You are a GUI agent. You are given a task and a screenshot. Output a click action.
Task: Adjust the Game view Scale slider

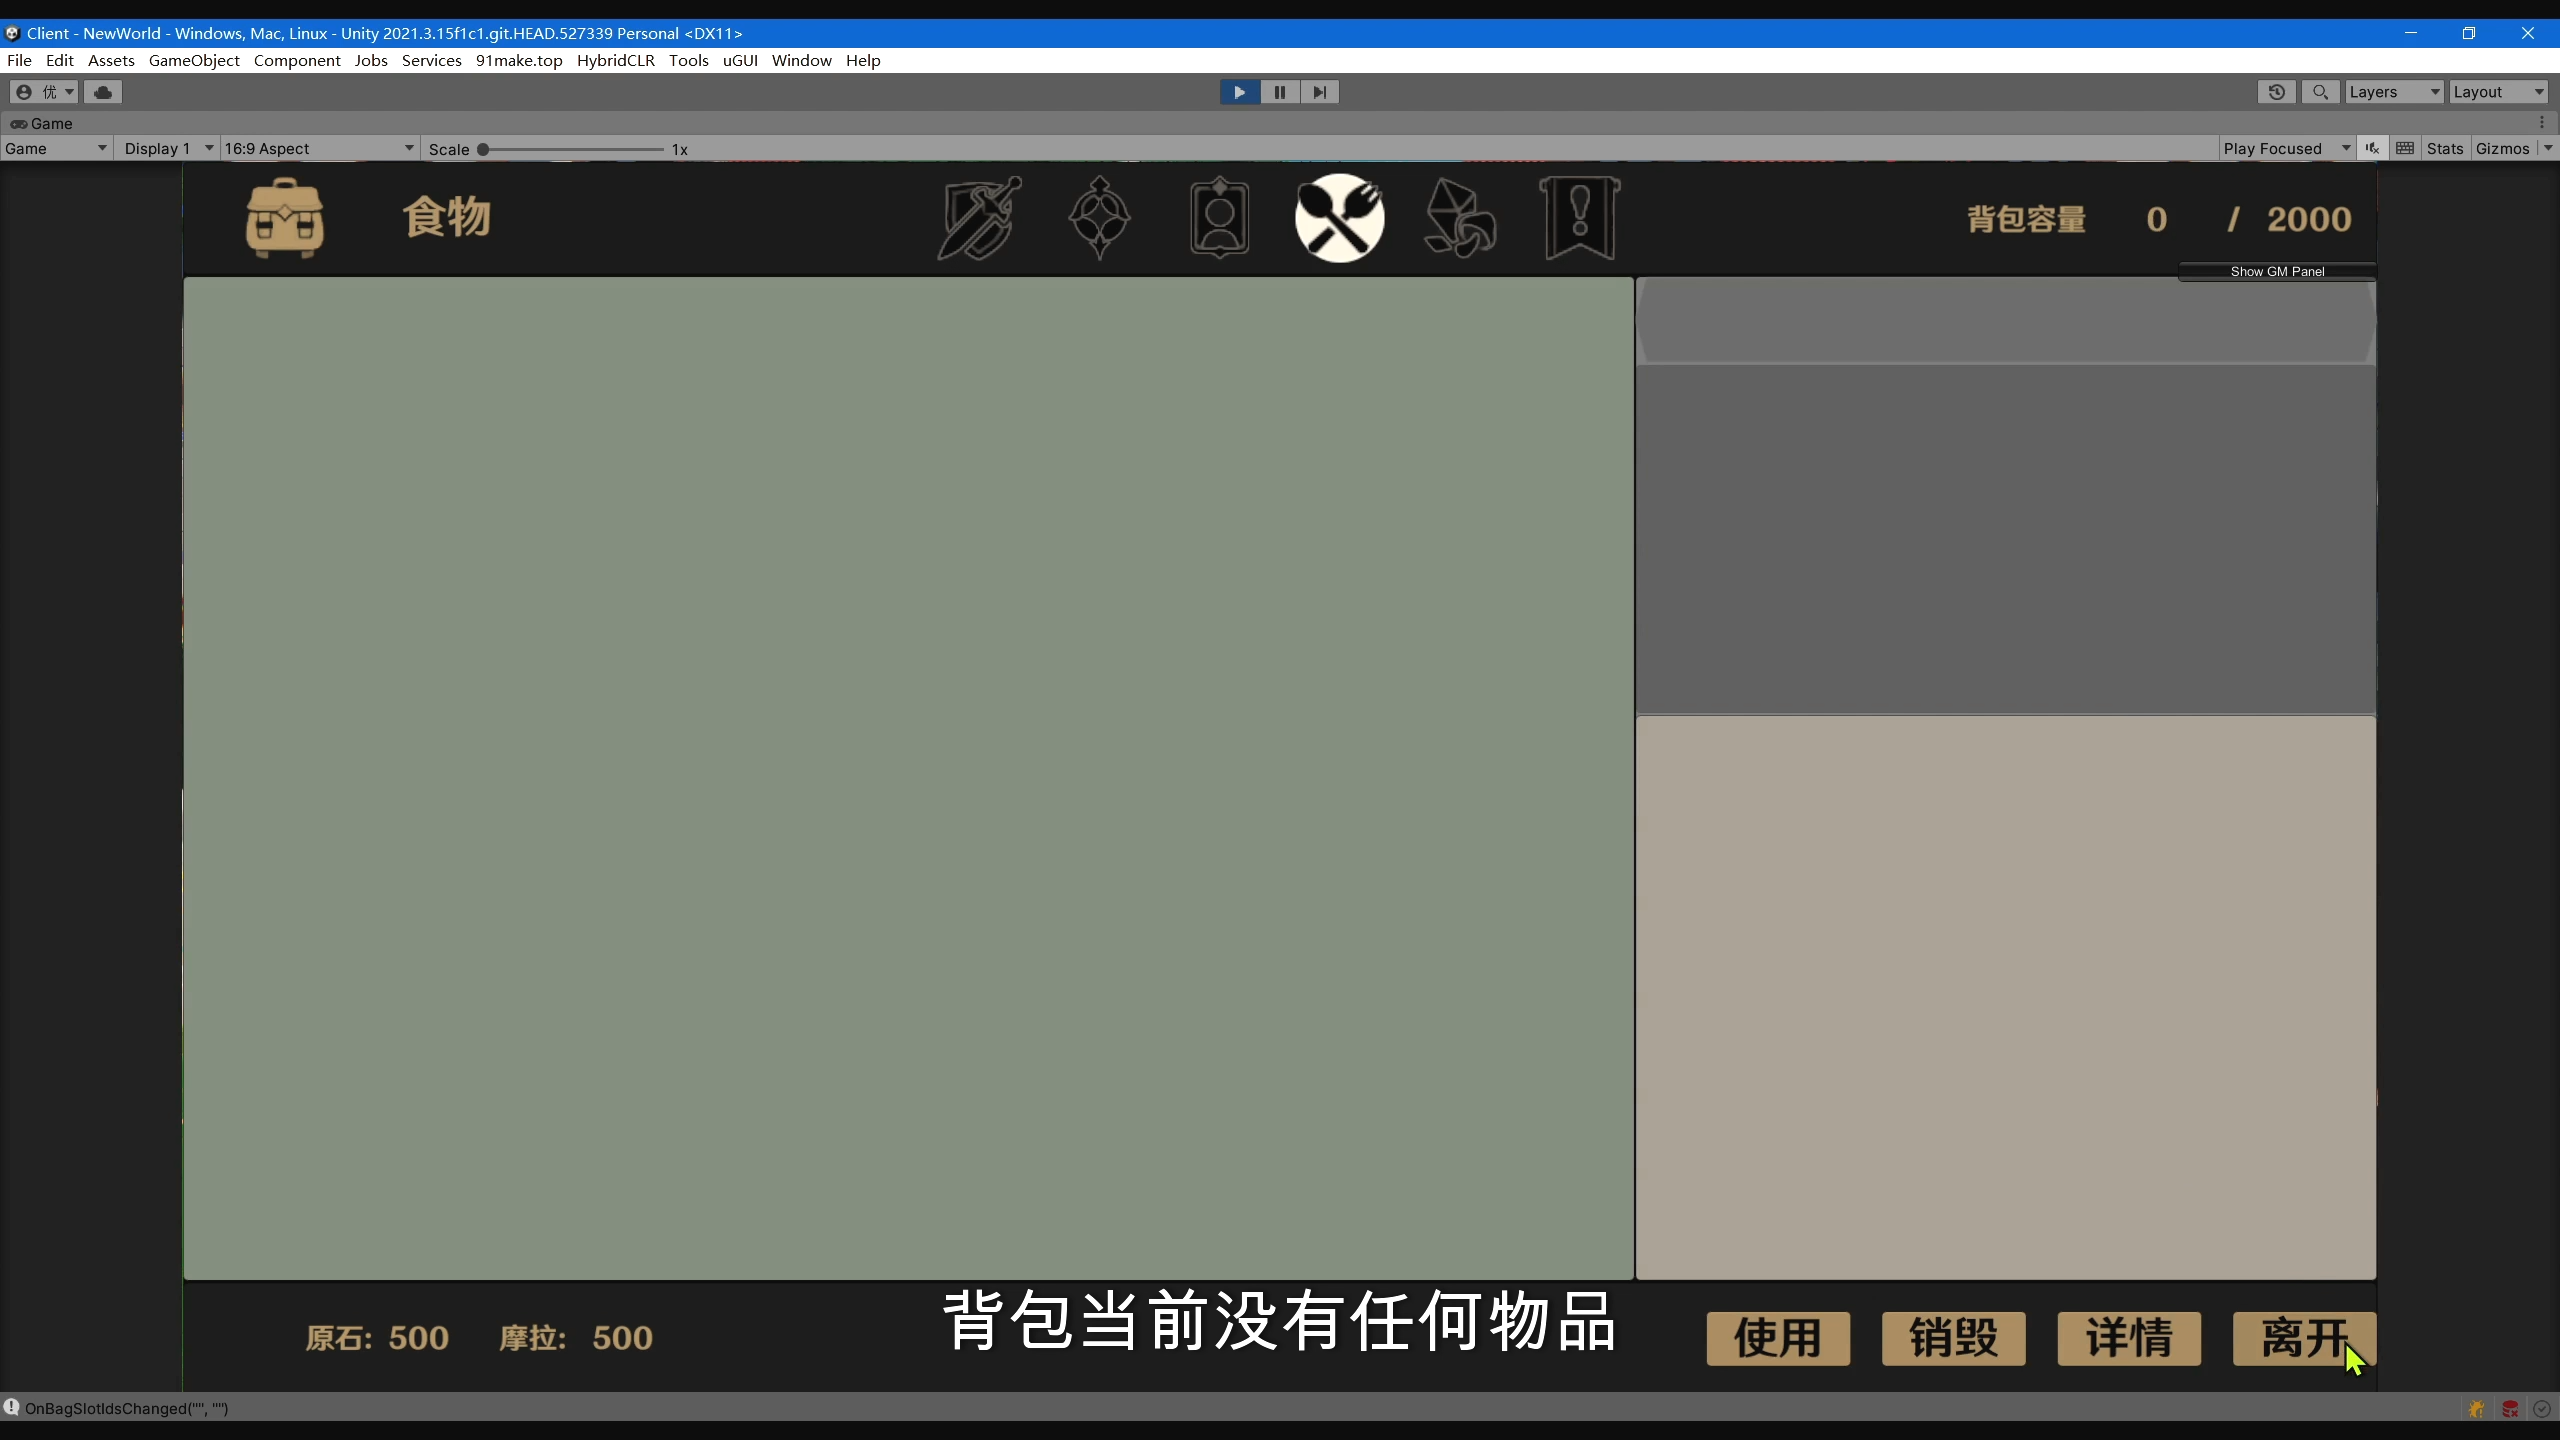483,149
